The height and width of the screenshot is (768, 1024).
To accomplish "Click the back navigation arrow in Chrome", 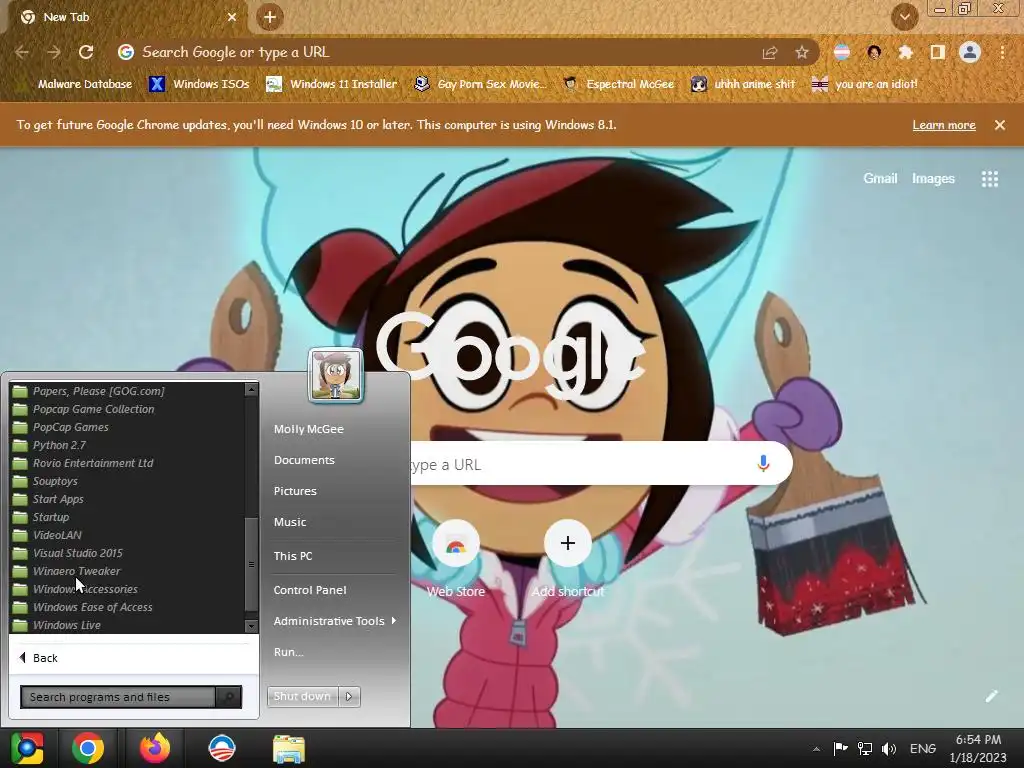I will point(22,52).
